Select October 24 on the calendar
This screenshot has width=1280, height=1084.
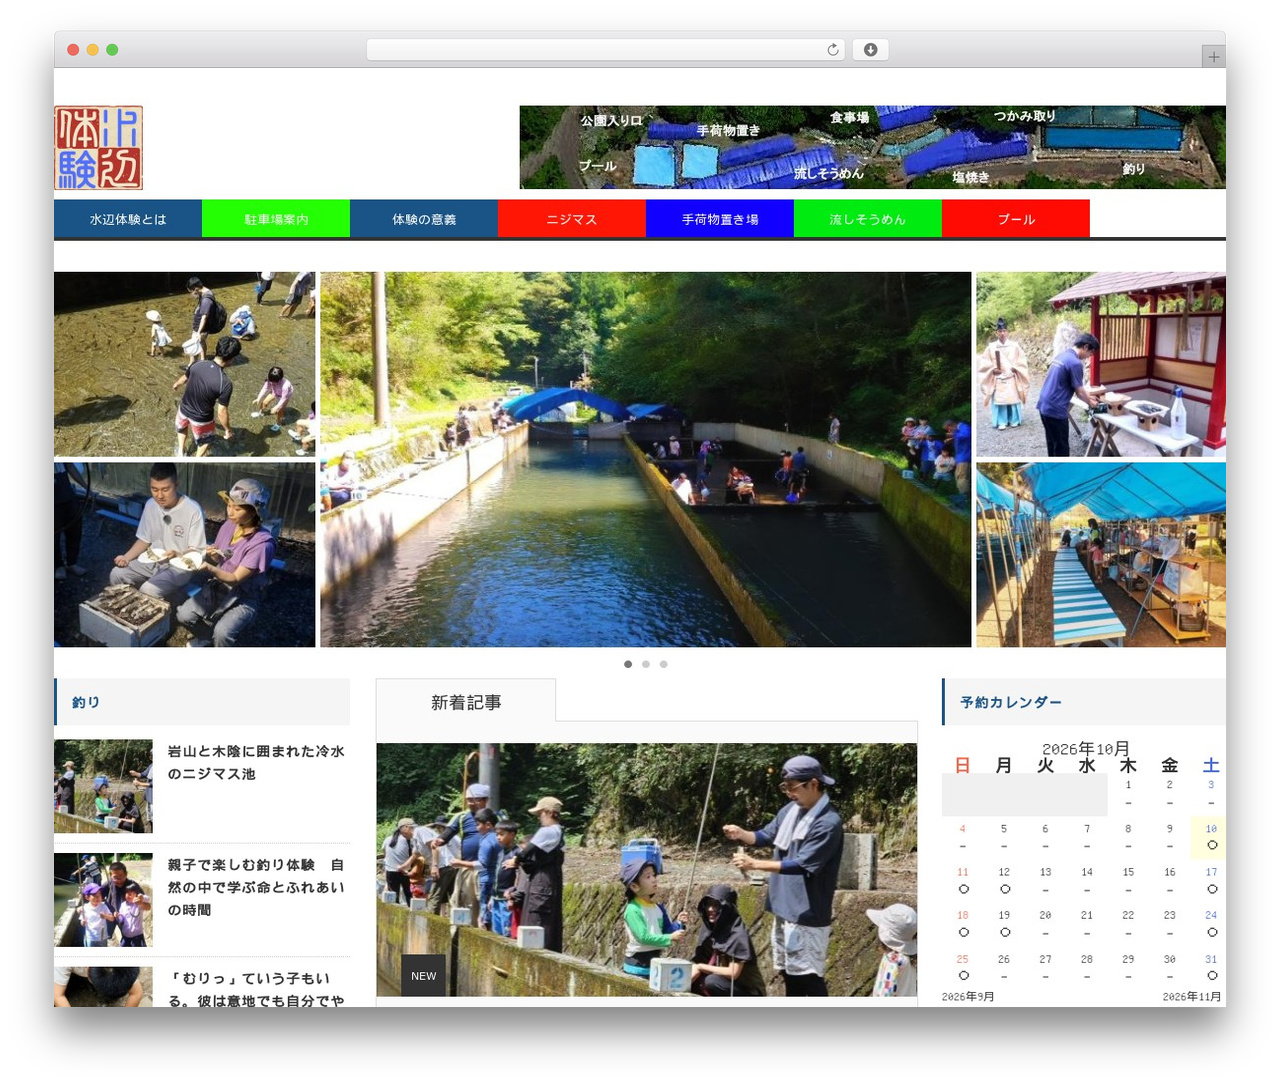(1211, 924)
